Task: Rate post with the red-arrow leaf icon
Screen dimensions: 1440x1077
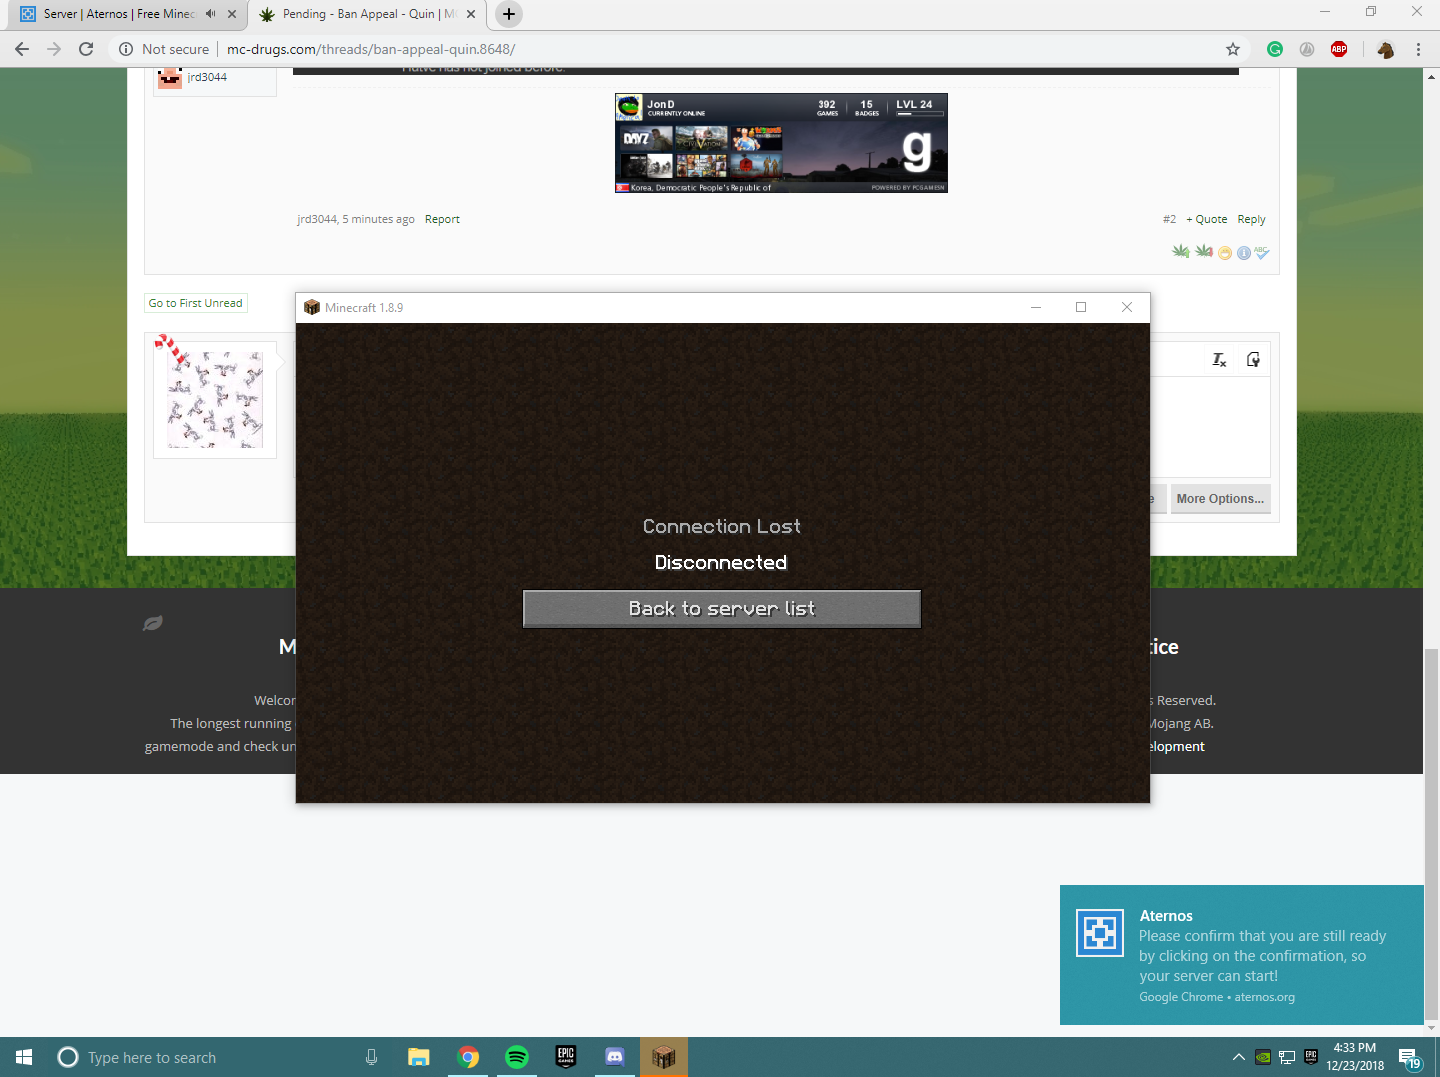Action: (1204, 251)
